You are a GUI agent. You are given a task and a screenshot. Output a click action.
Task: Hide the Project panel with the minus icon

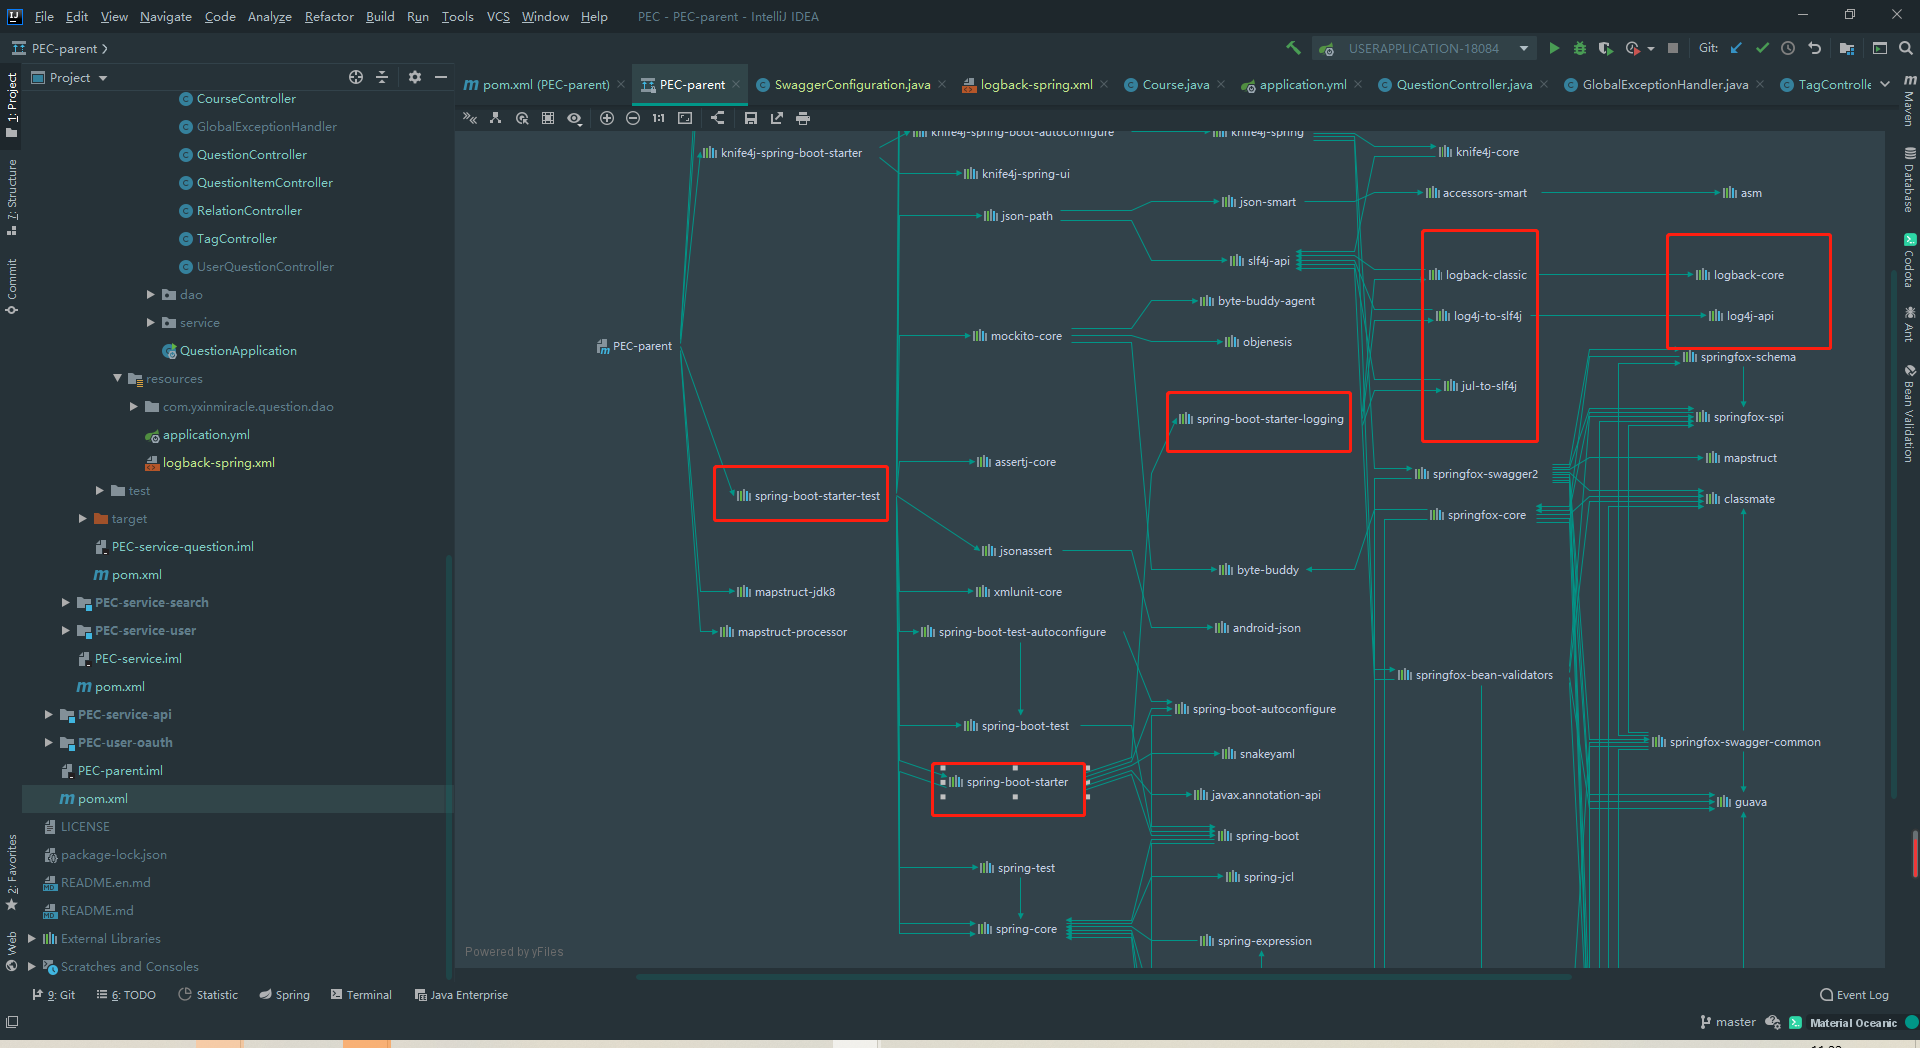tap(441, 77)
